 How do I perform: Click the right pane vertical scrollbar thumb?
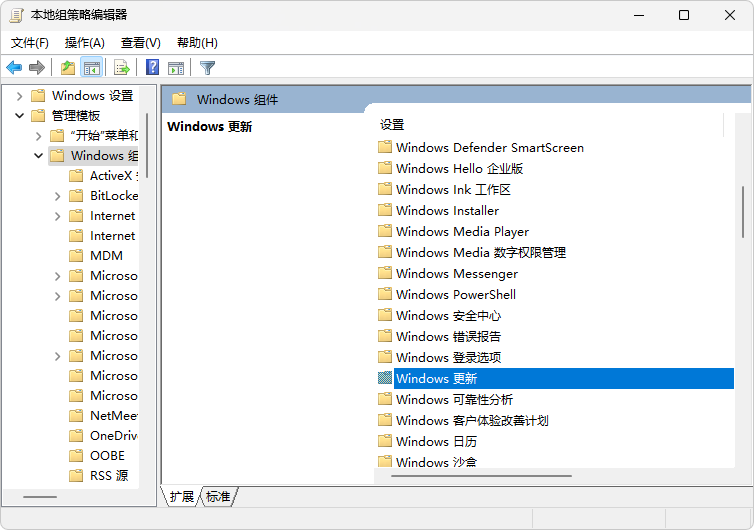[x=743, y=212]
